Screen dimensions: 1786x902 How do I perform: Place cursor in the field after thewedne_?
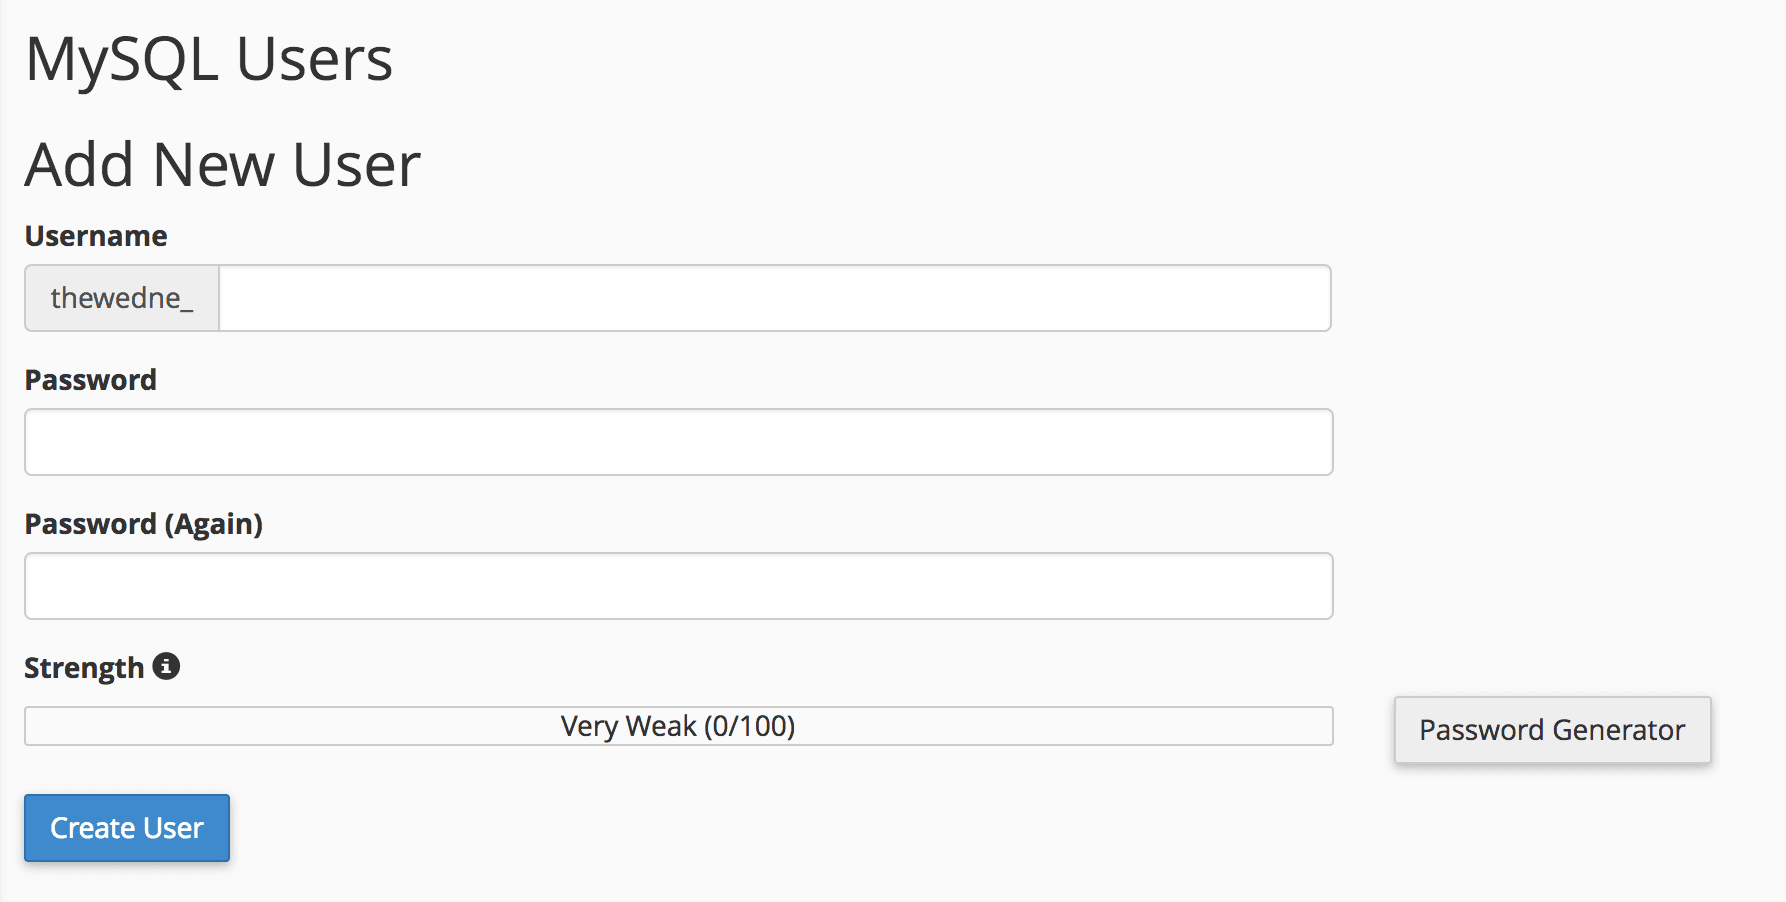(774, 298)
